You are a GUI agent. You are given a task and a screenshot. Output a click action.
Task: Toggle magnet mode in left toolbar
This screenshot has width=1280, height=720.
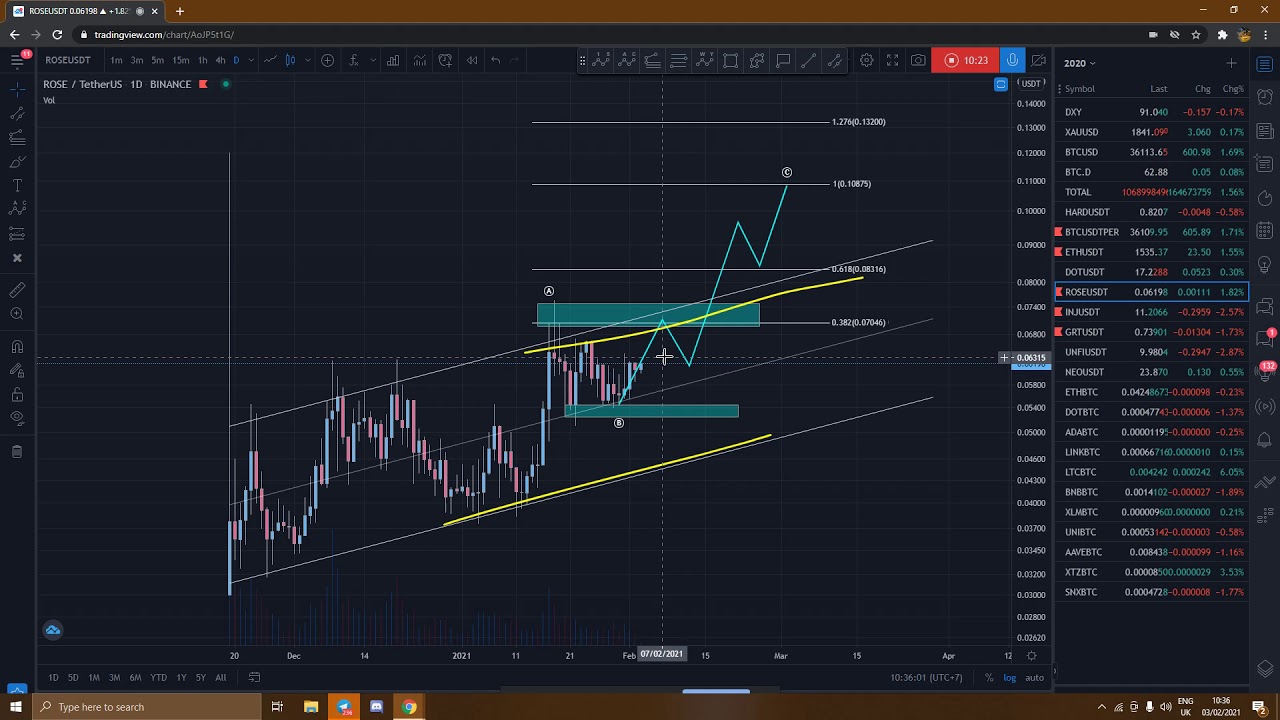tap(17, 347)
